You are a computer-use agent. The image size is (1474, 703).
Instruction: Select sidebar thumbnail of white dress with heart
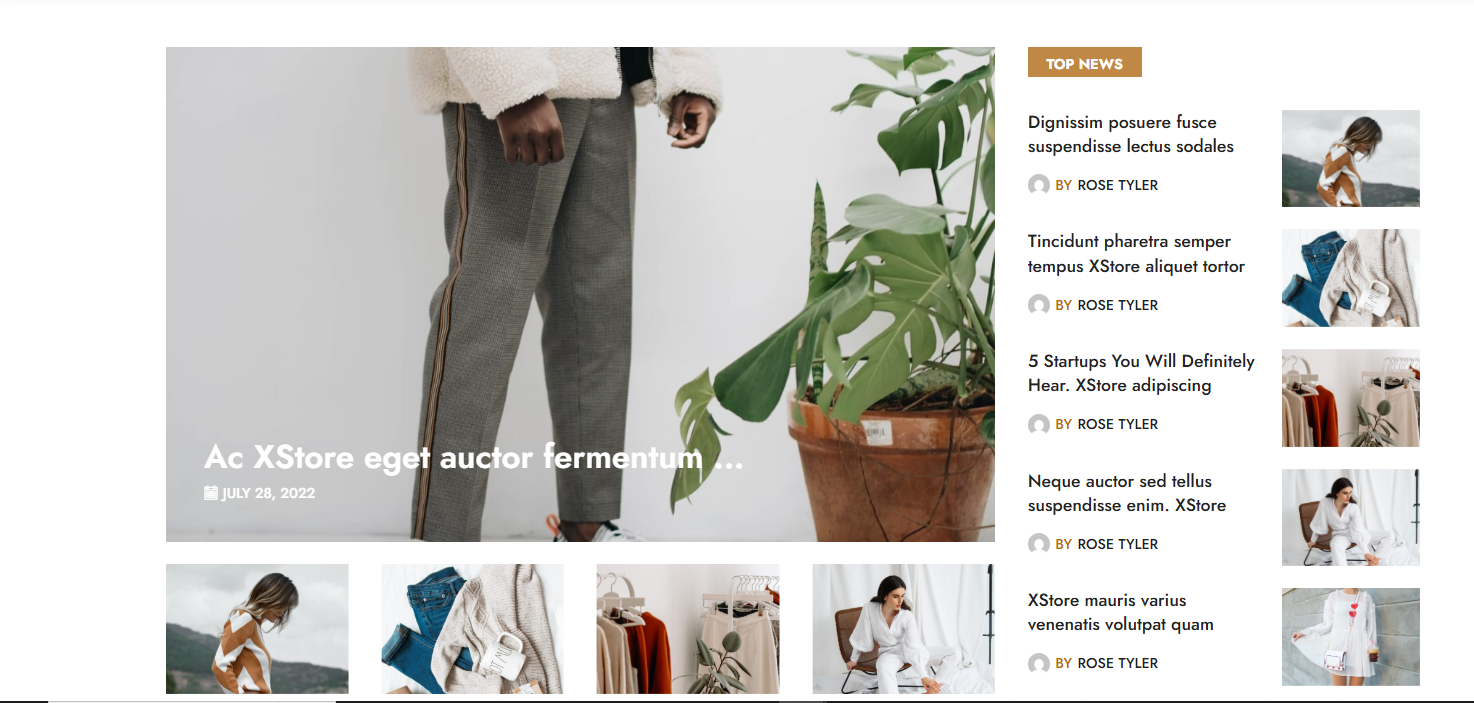click(x=1351, y=637)
